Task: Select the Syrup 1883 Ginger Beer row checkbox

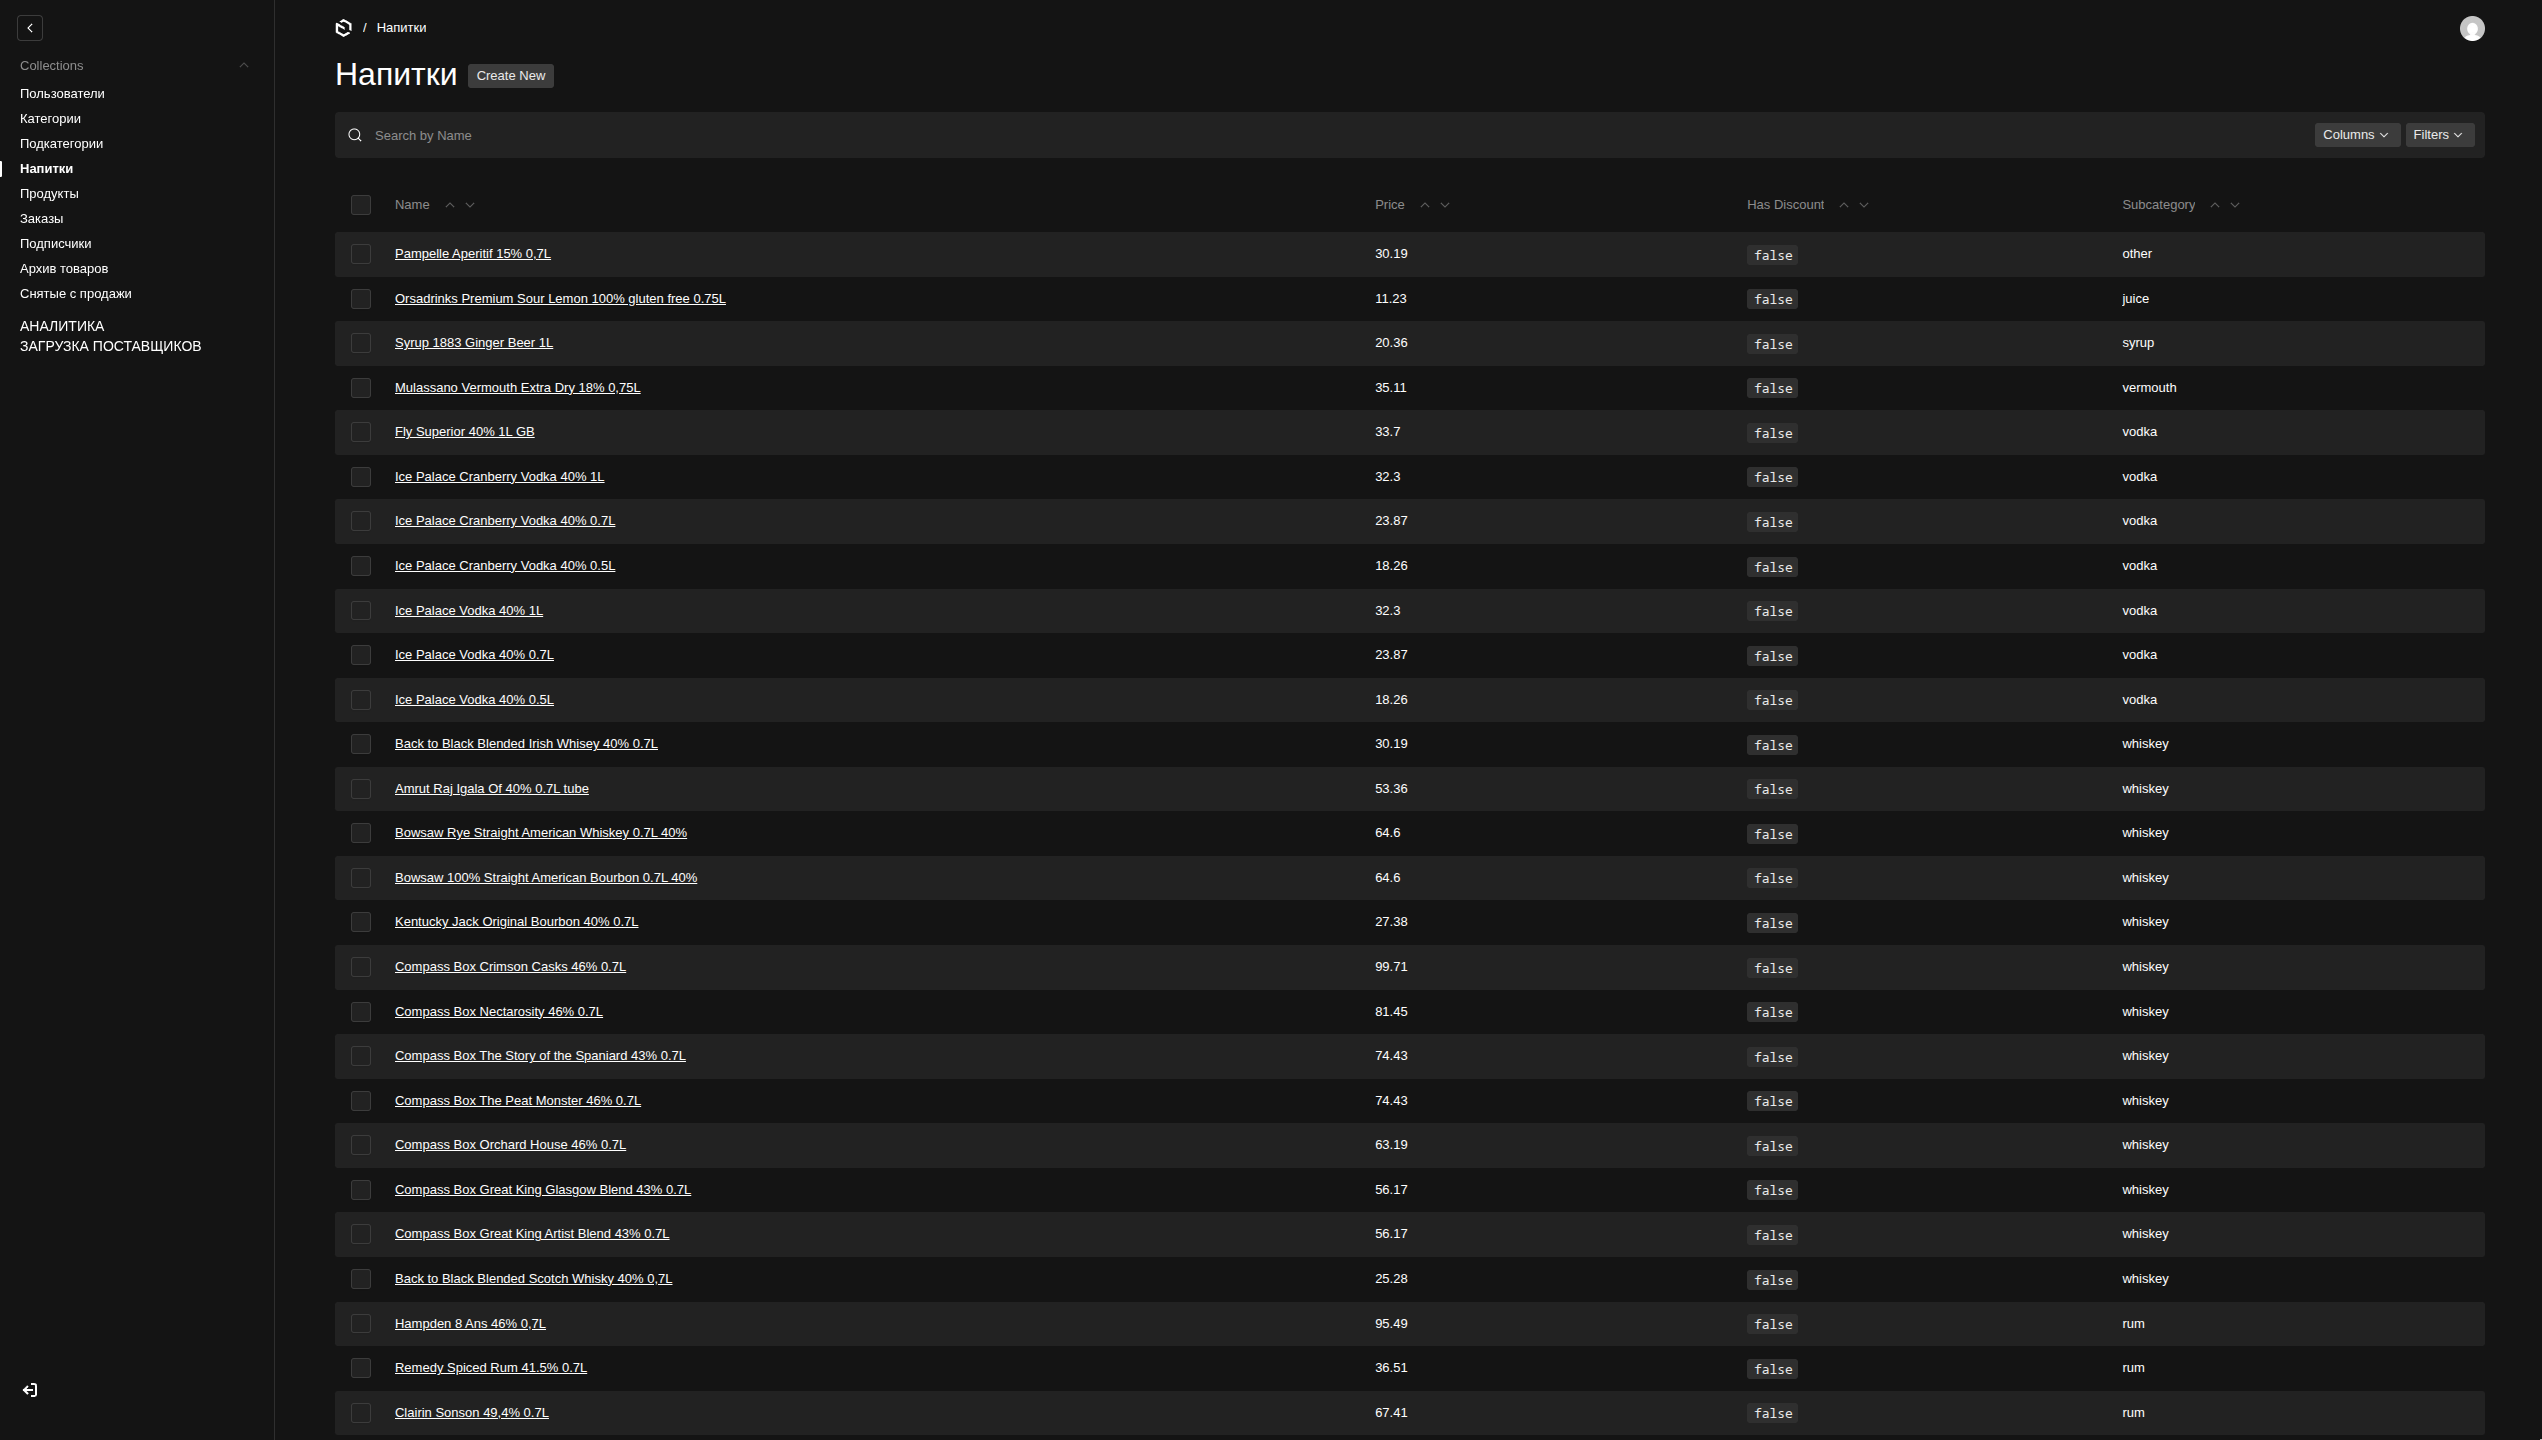Action: [361, 343]
